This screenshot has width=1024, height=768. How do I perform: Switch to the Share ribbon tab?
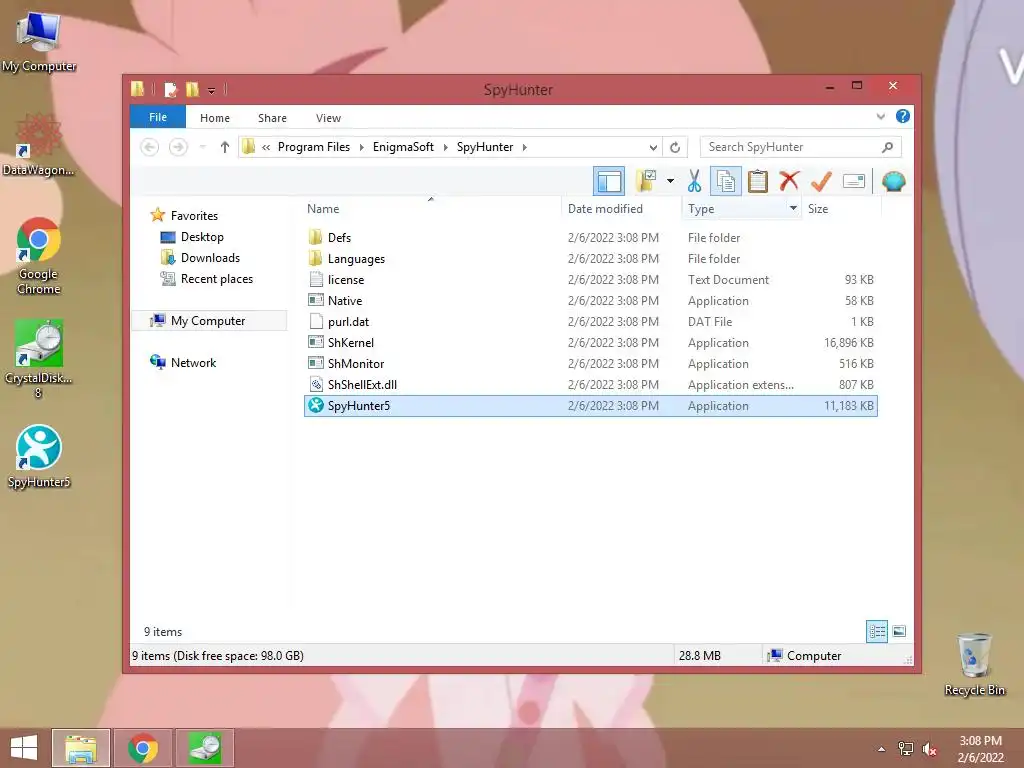pyautogui.click(x=272, y=118)
